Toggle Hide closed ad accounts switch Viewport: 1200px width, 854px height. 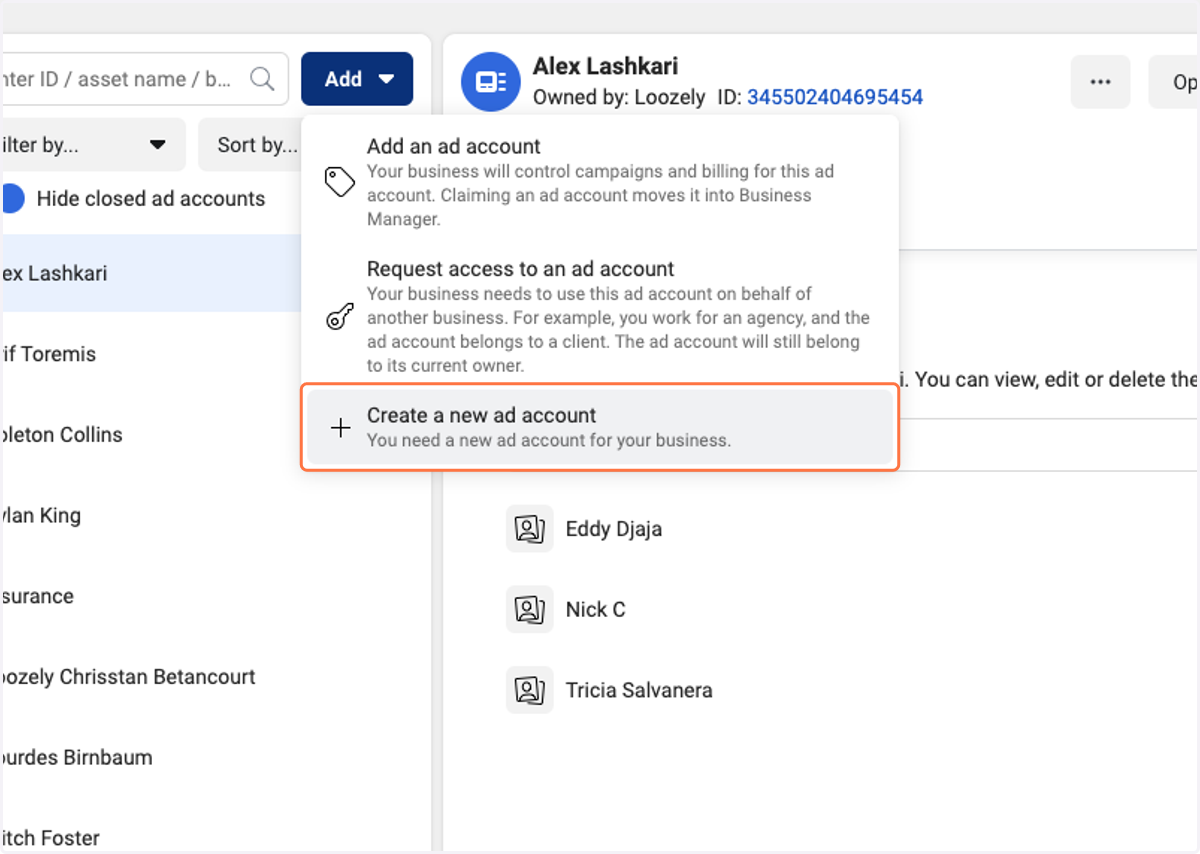tap(12, 199)
